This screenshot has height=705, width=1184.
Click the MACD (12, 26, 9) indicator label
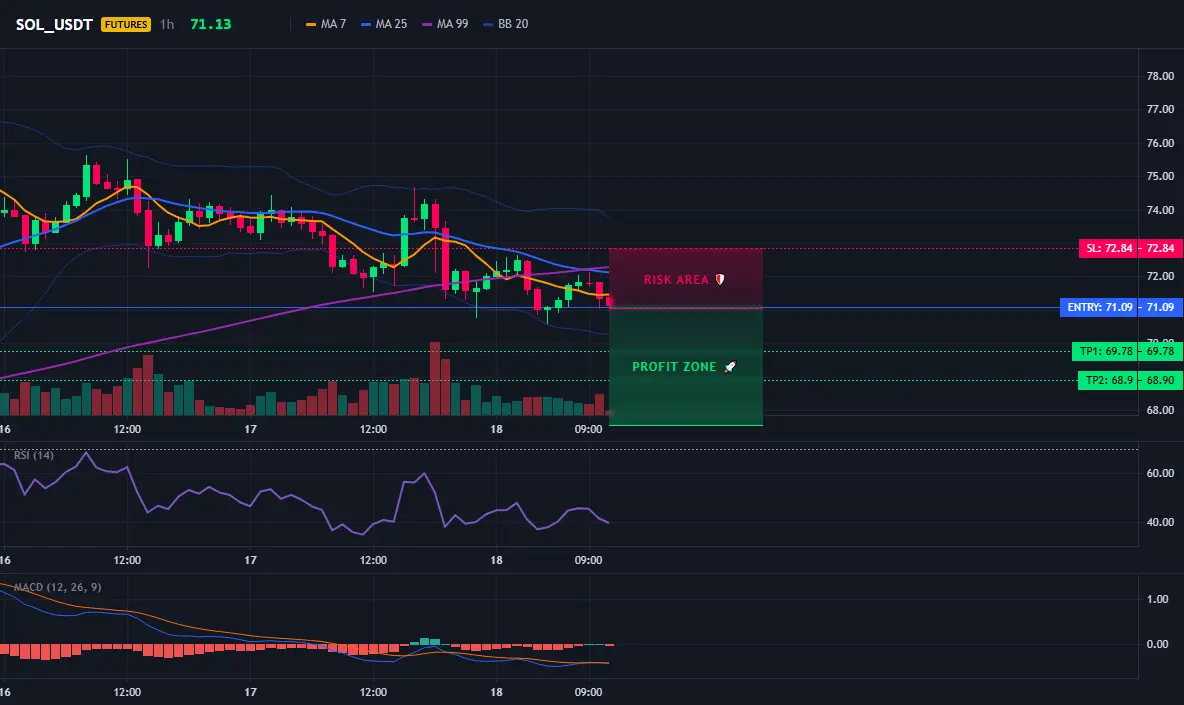coord(57,587)
